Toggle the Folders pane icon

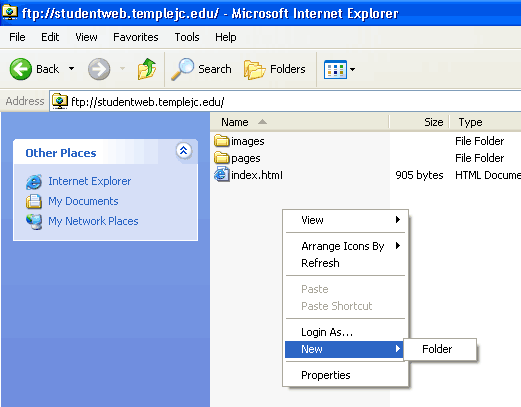(254, 69)
